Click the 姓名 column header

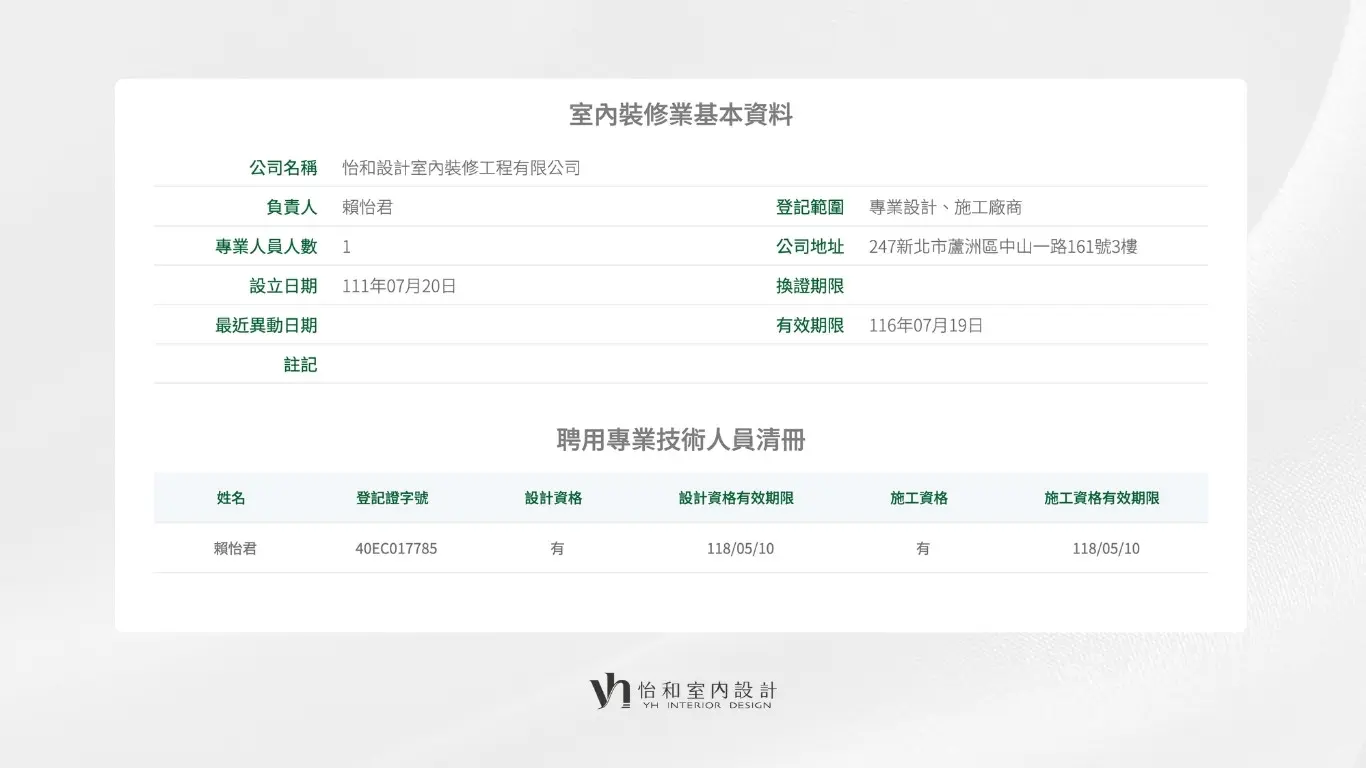click(231, 498)
